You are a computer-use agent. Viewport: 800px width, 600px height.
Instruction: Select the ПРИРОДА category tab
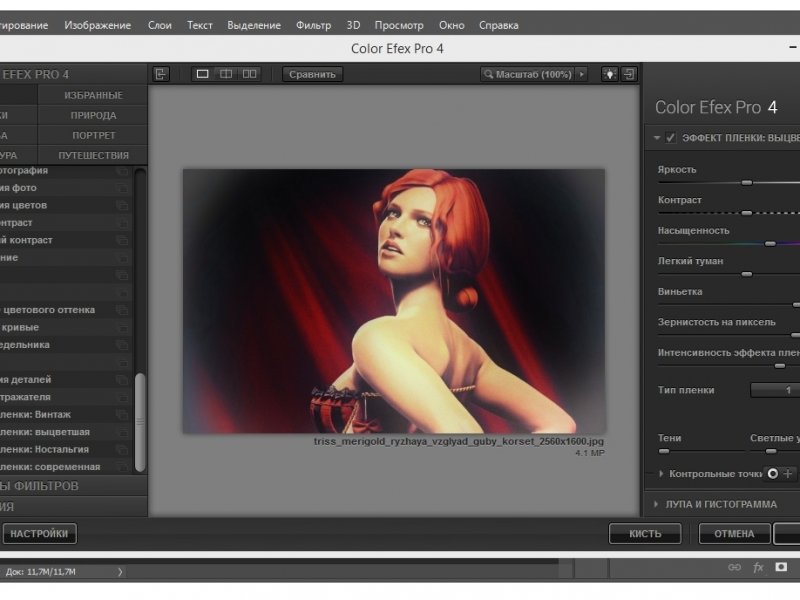(x=93, y=115)
